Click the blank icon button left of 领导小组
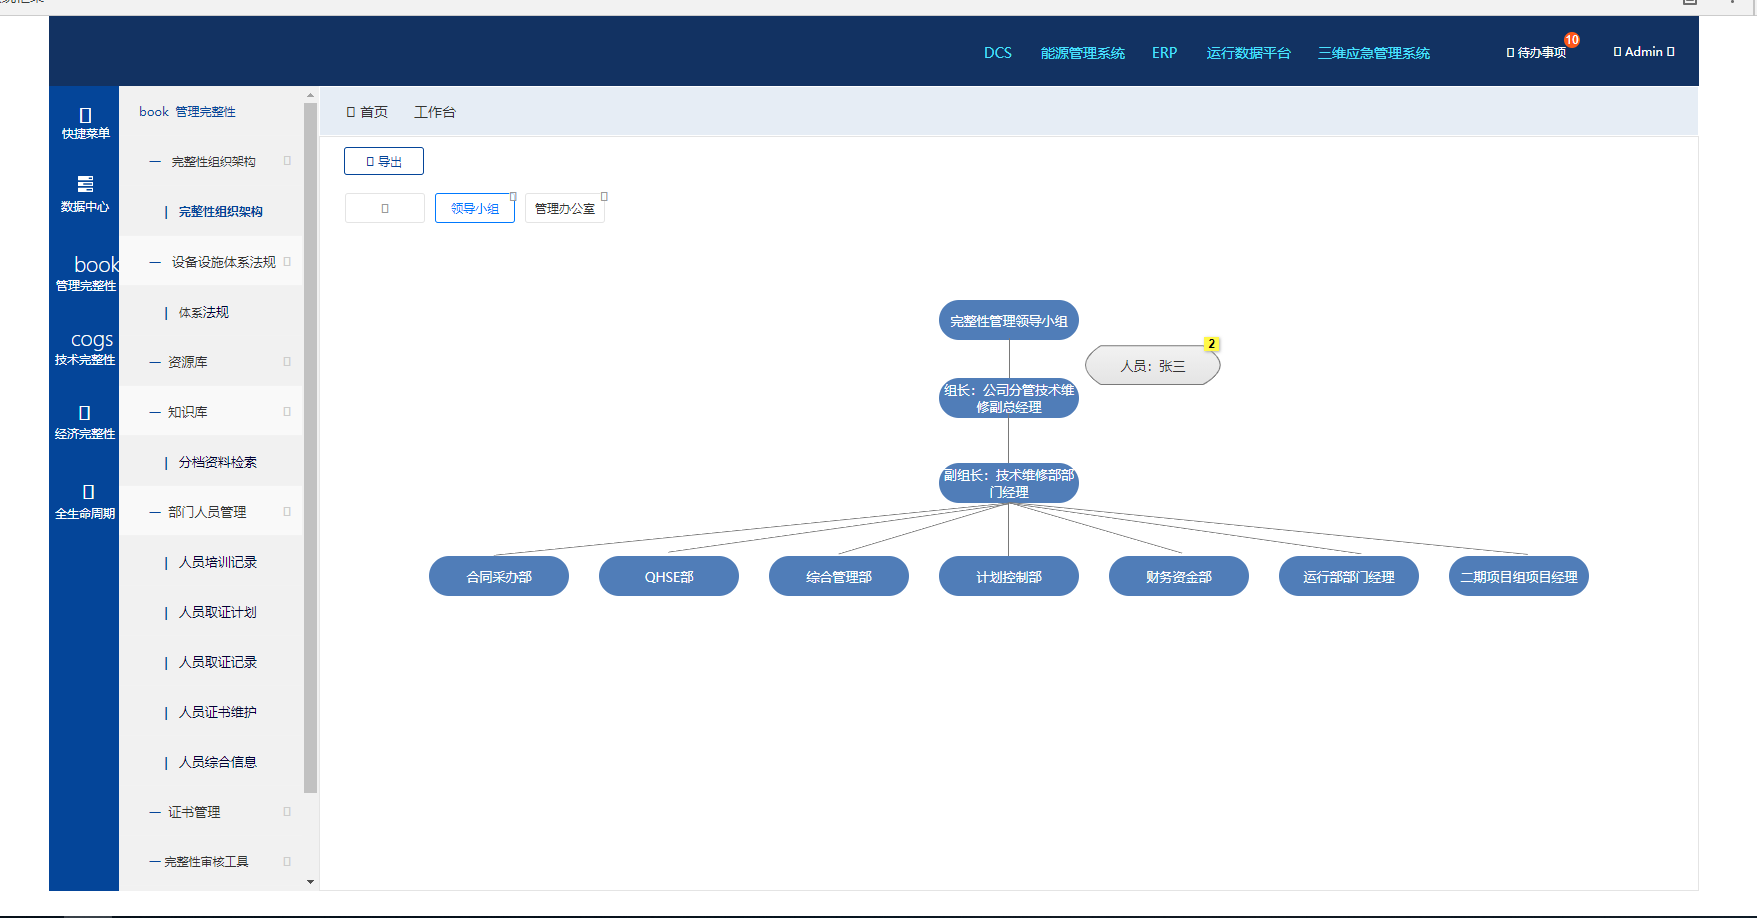Viewport: 1757px width, 918px height. tap(385, 208)
